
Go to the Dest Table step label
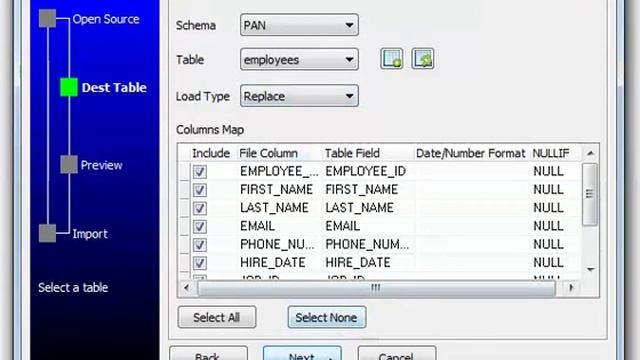tap(114, 87)
